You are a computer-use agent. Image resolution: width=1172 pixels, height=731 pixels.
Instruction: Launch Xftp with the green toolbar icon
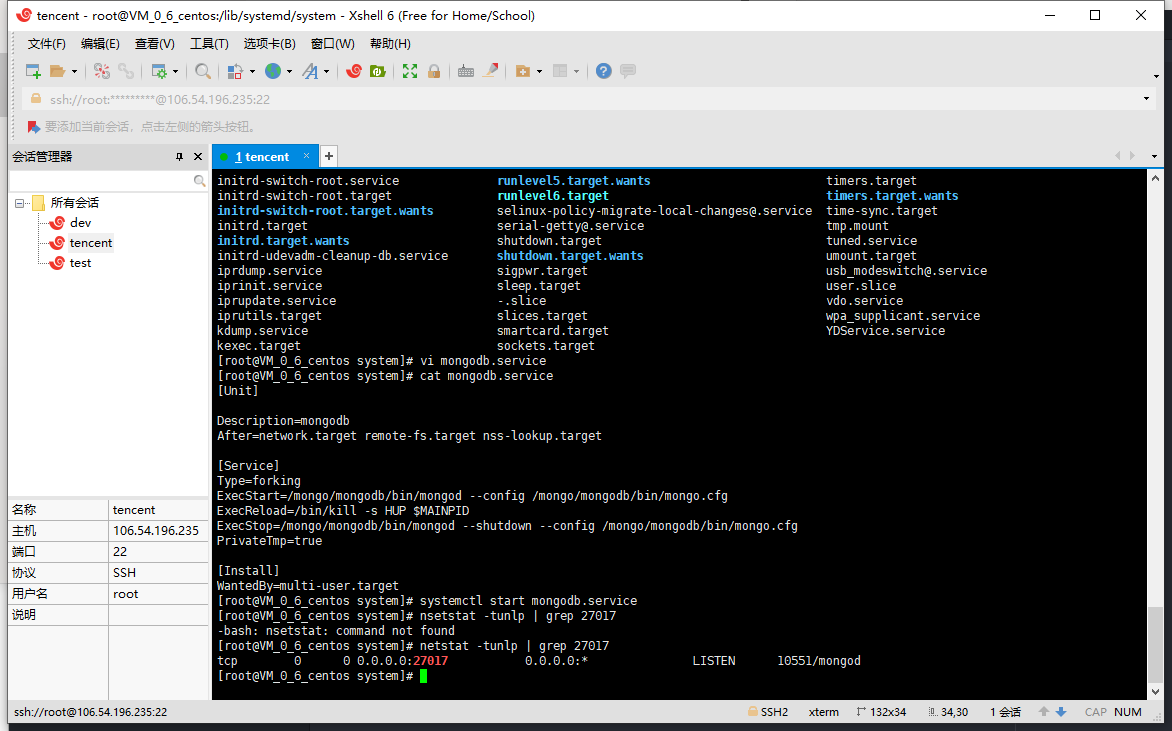(379, 71)
